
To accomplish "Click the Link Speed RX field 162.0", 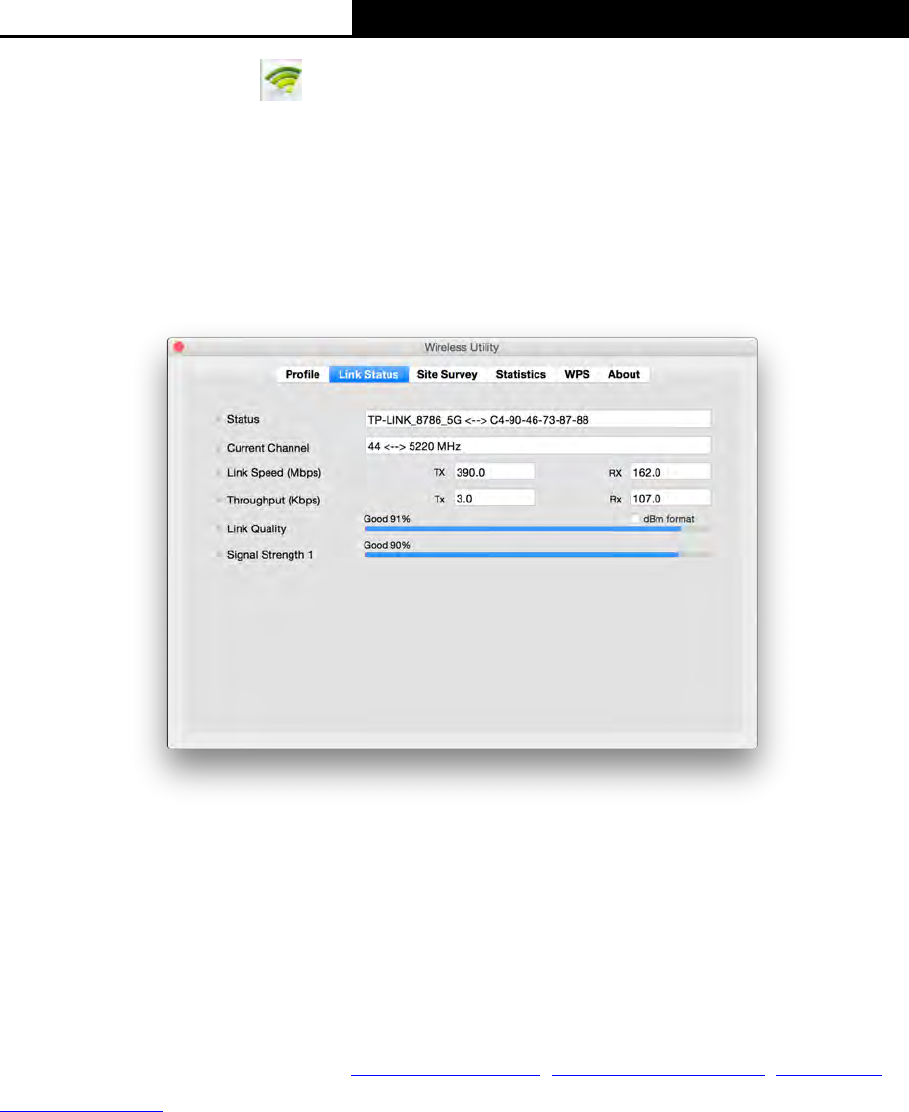I will (670, 472).
